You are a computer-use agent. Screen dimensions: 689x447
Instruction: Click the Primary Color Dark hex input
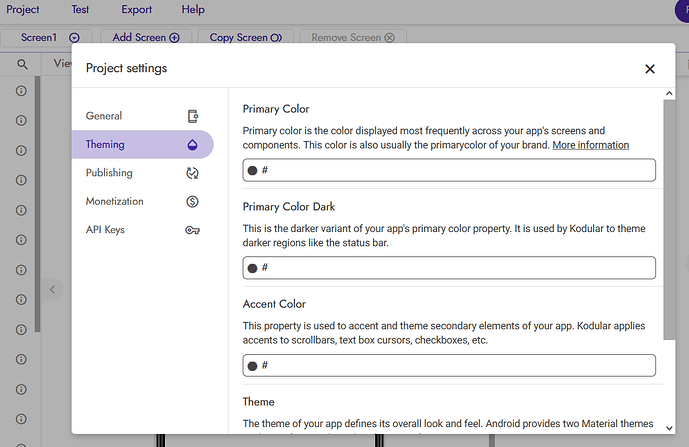(x=449, y=268)
